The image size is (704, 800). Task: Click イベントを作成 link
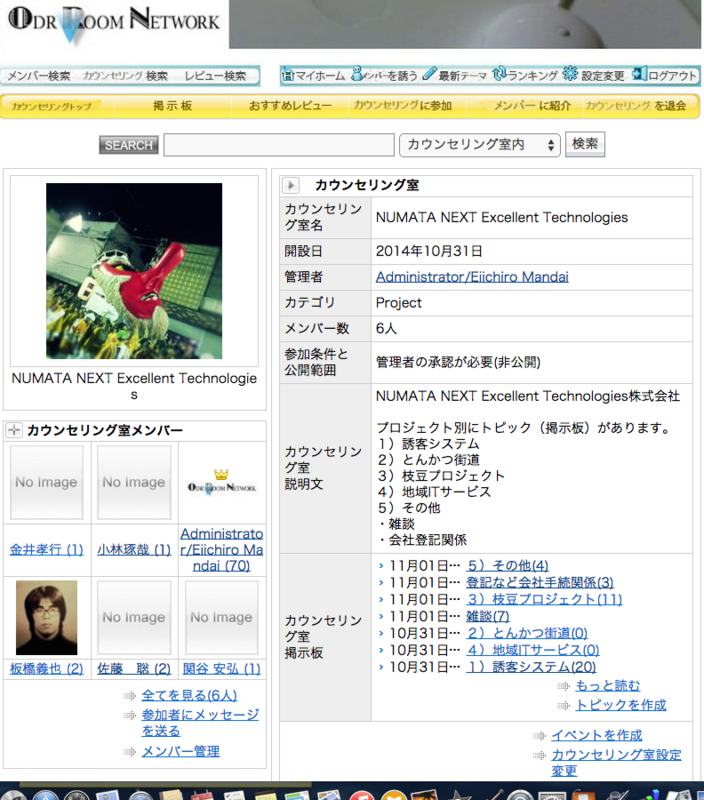597,735
